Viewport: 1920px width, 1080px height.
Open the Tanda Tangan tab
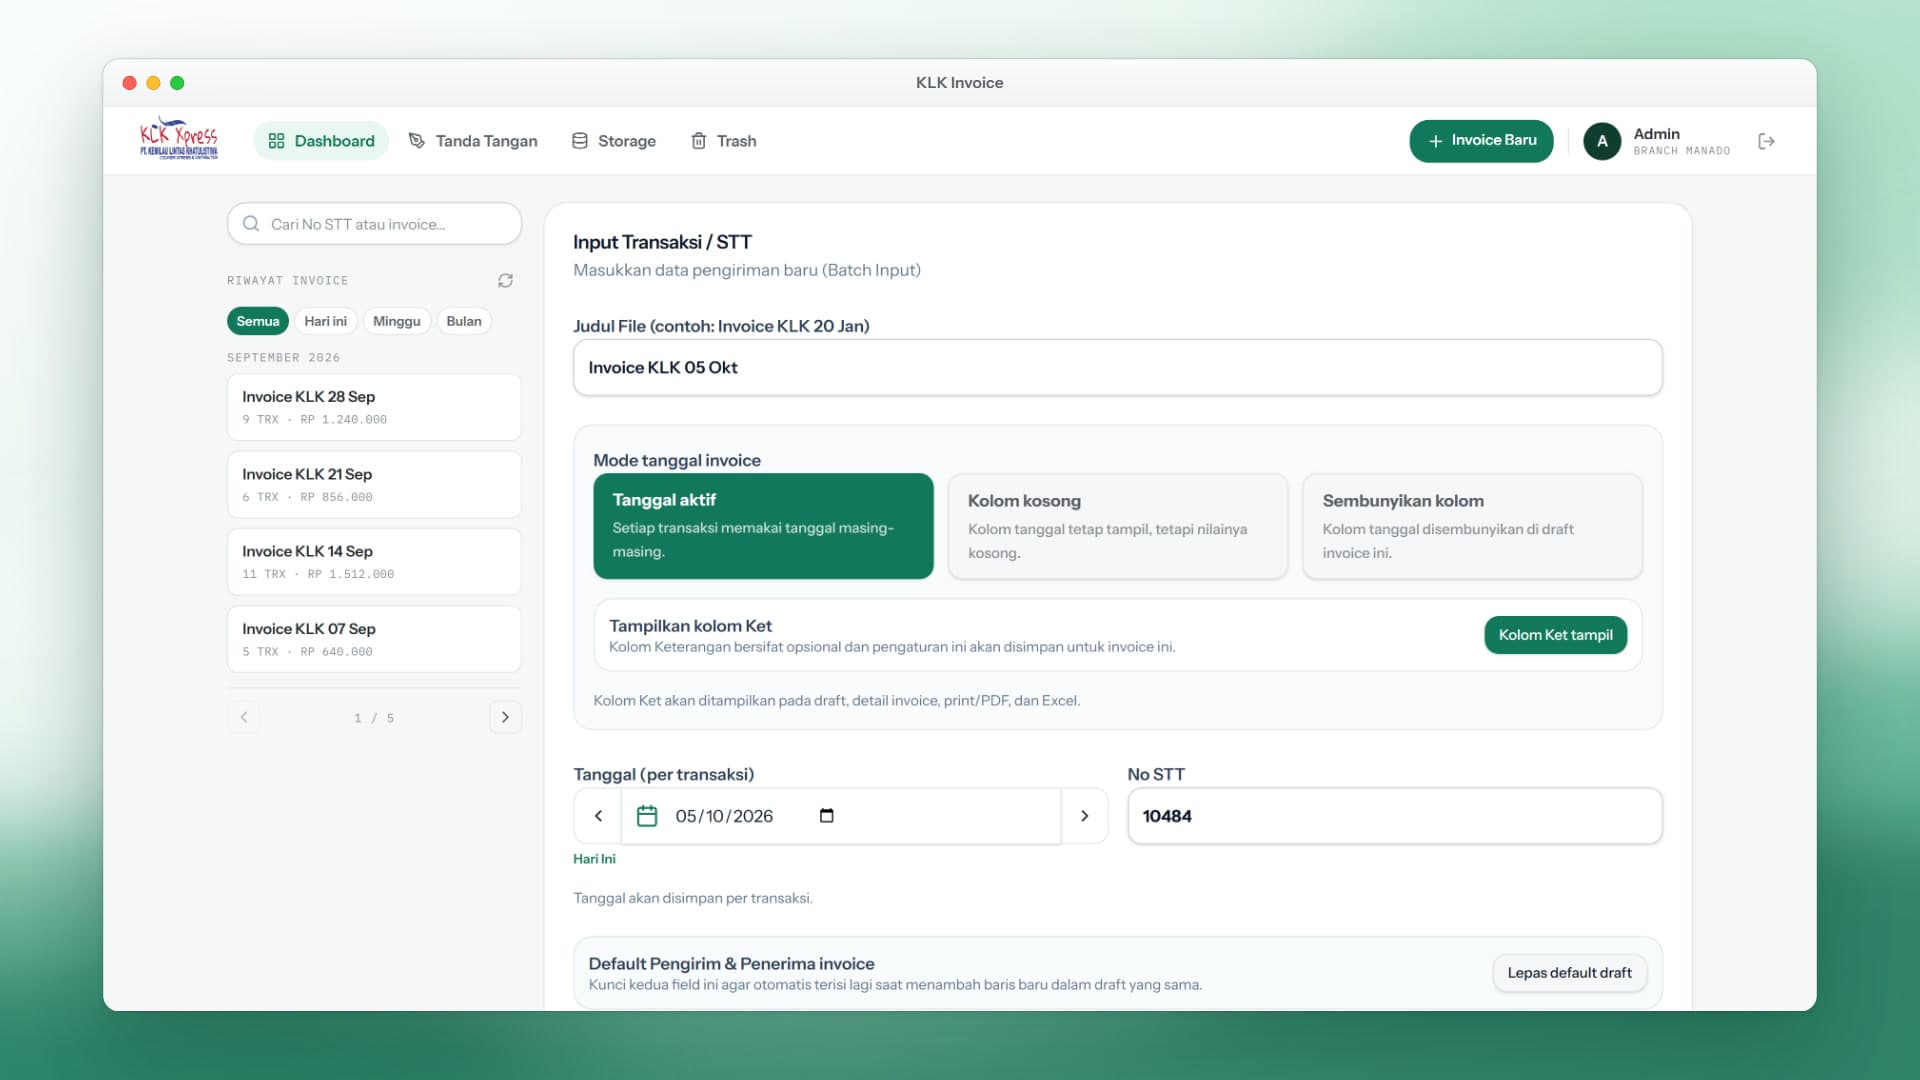coord(473,141)
